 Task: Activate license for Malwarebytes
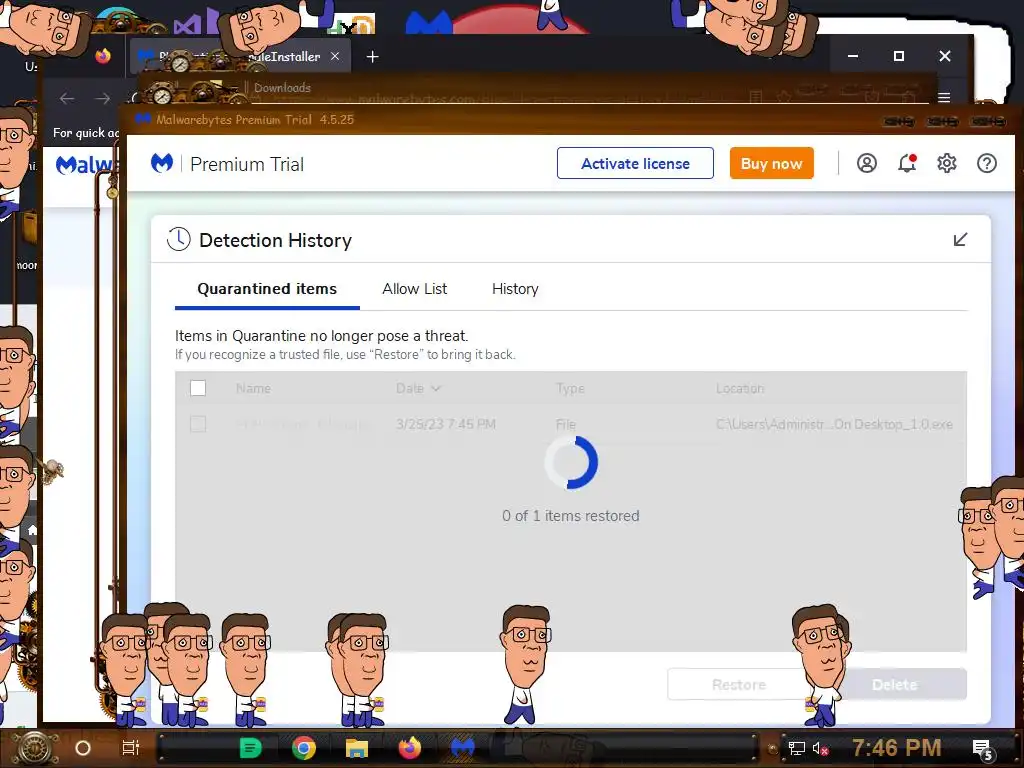click(635, 163)
